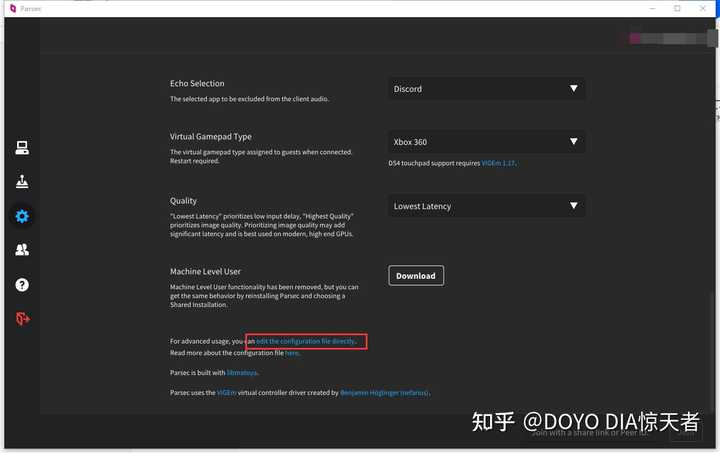Viewport: 720px width, 453px height.
Task: Open the Arcade joystick icon
Action: (22, 182)
